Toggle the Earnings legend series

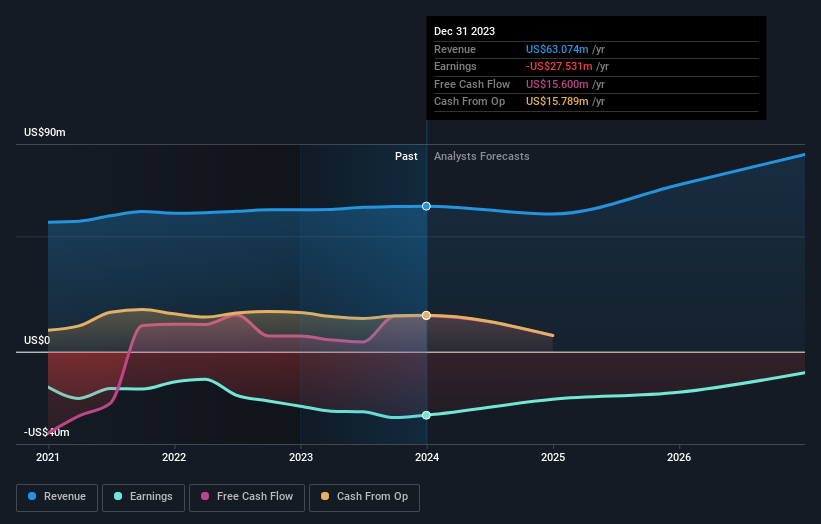143,497
